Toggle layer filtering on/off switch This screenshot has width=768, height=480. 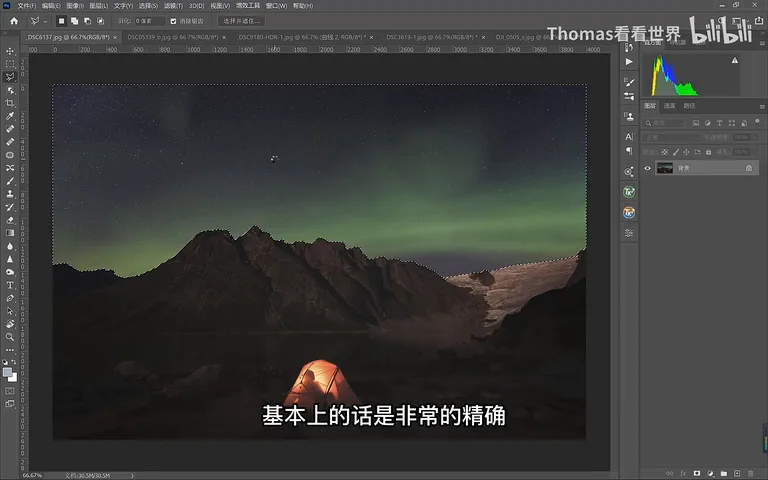[757, 121]
